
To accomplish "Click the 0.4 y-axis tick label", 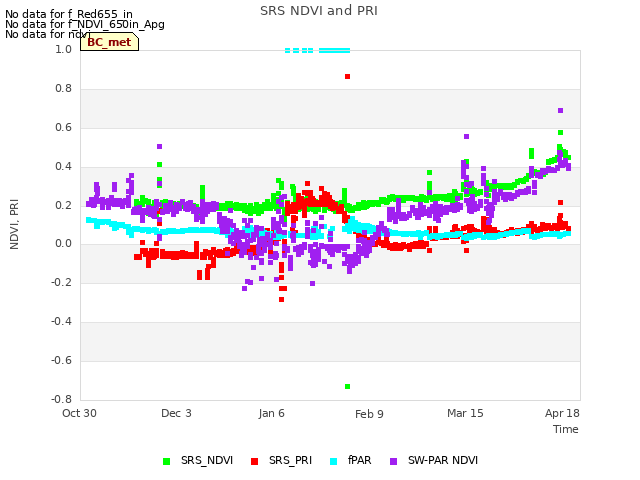I will coord(64,166).
